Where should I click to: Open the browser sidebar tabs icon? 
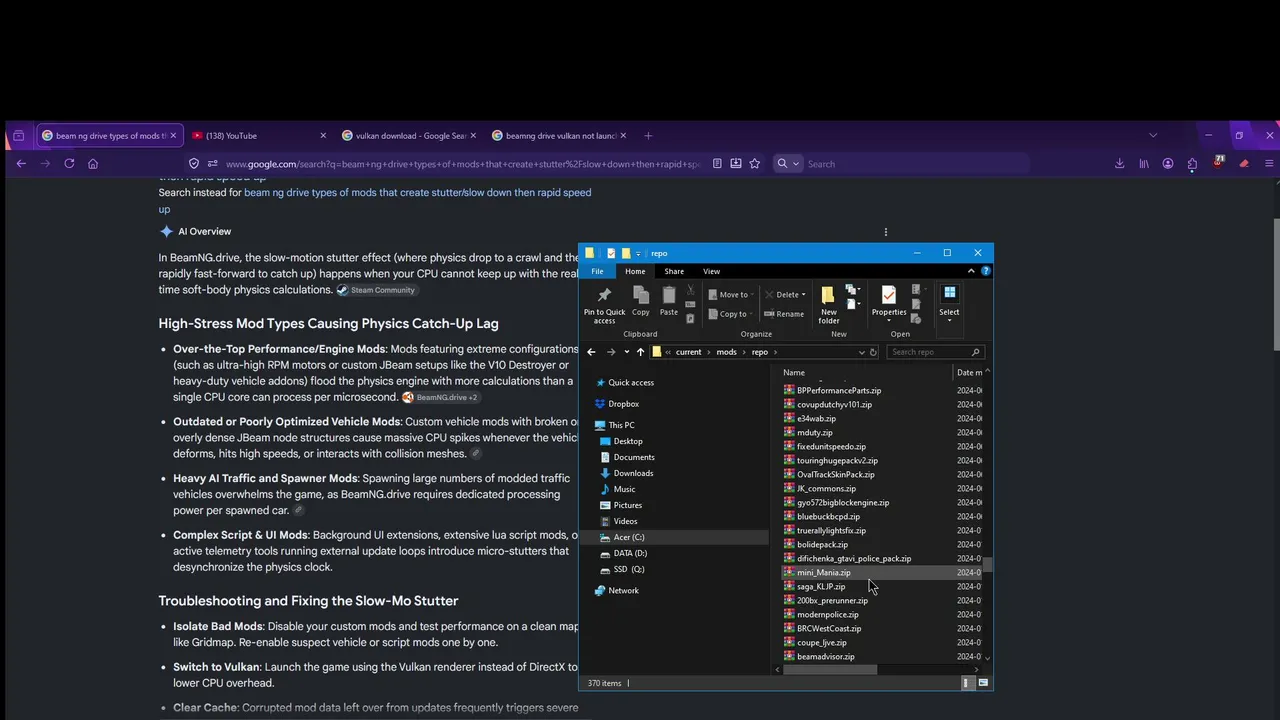click(18, 136)
